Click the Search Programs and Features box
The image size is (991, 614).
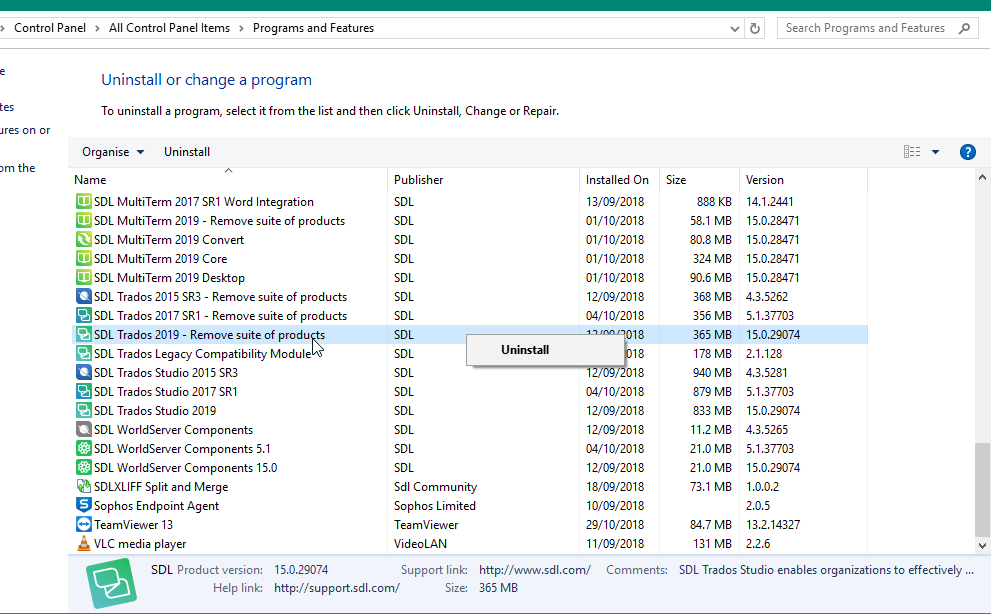[877, 28]
